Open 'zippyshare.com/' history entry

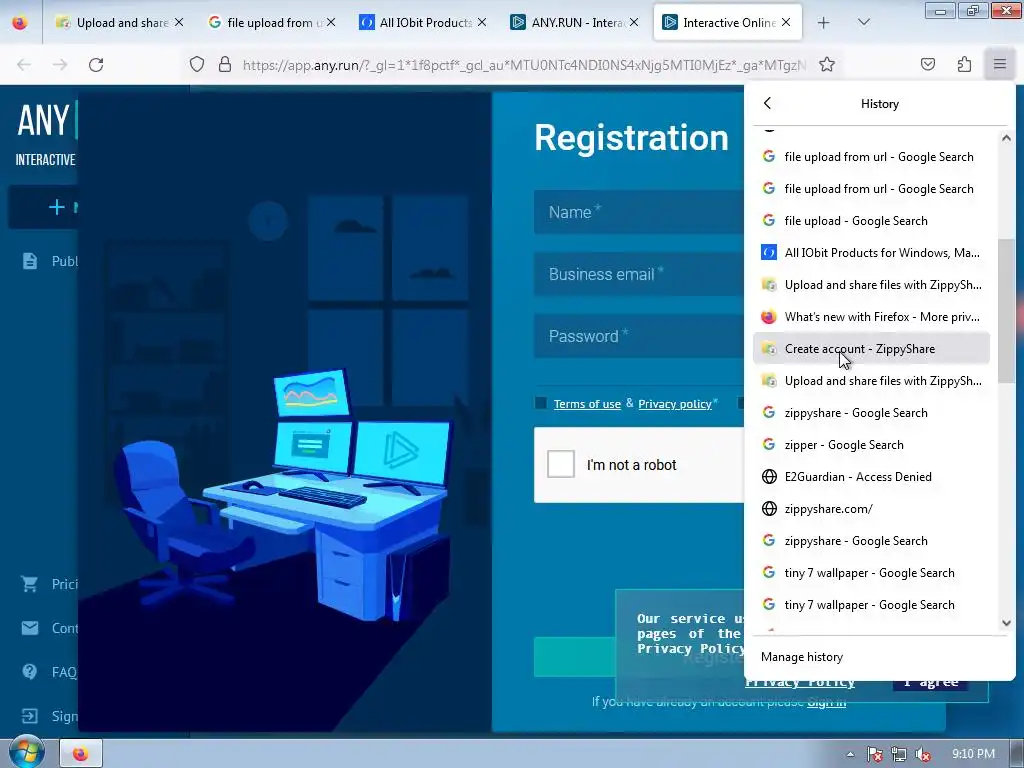pos(871,509)
